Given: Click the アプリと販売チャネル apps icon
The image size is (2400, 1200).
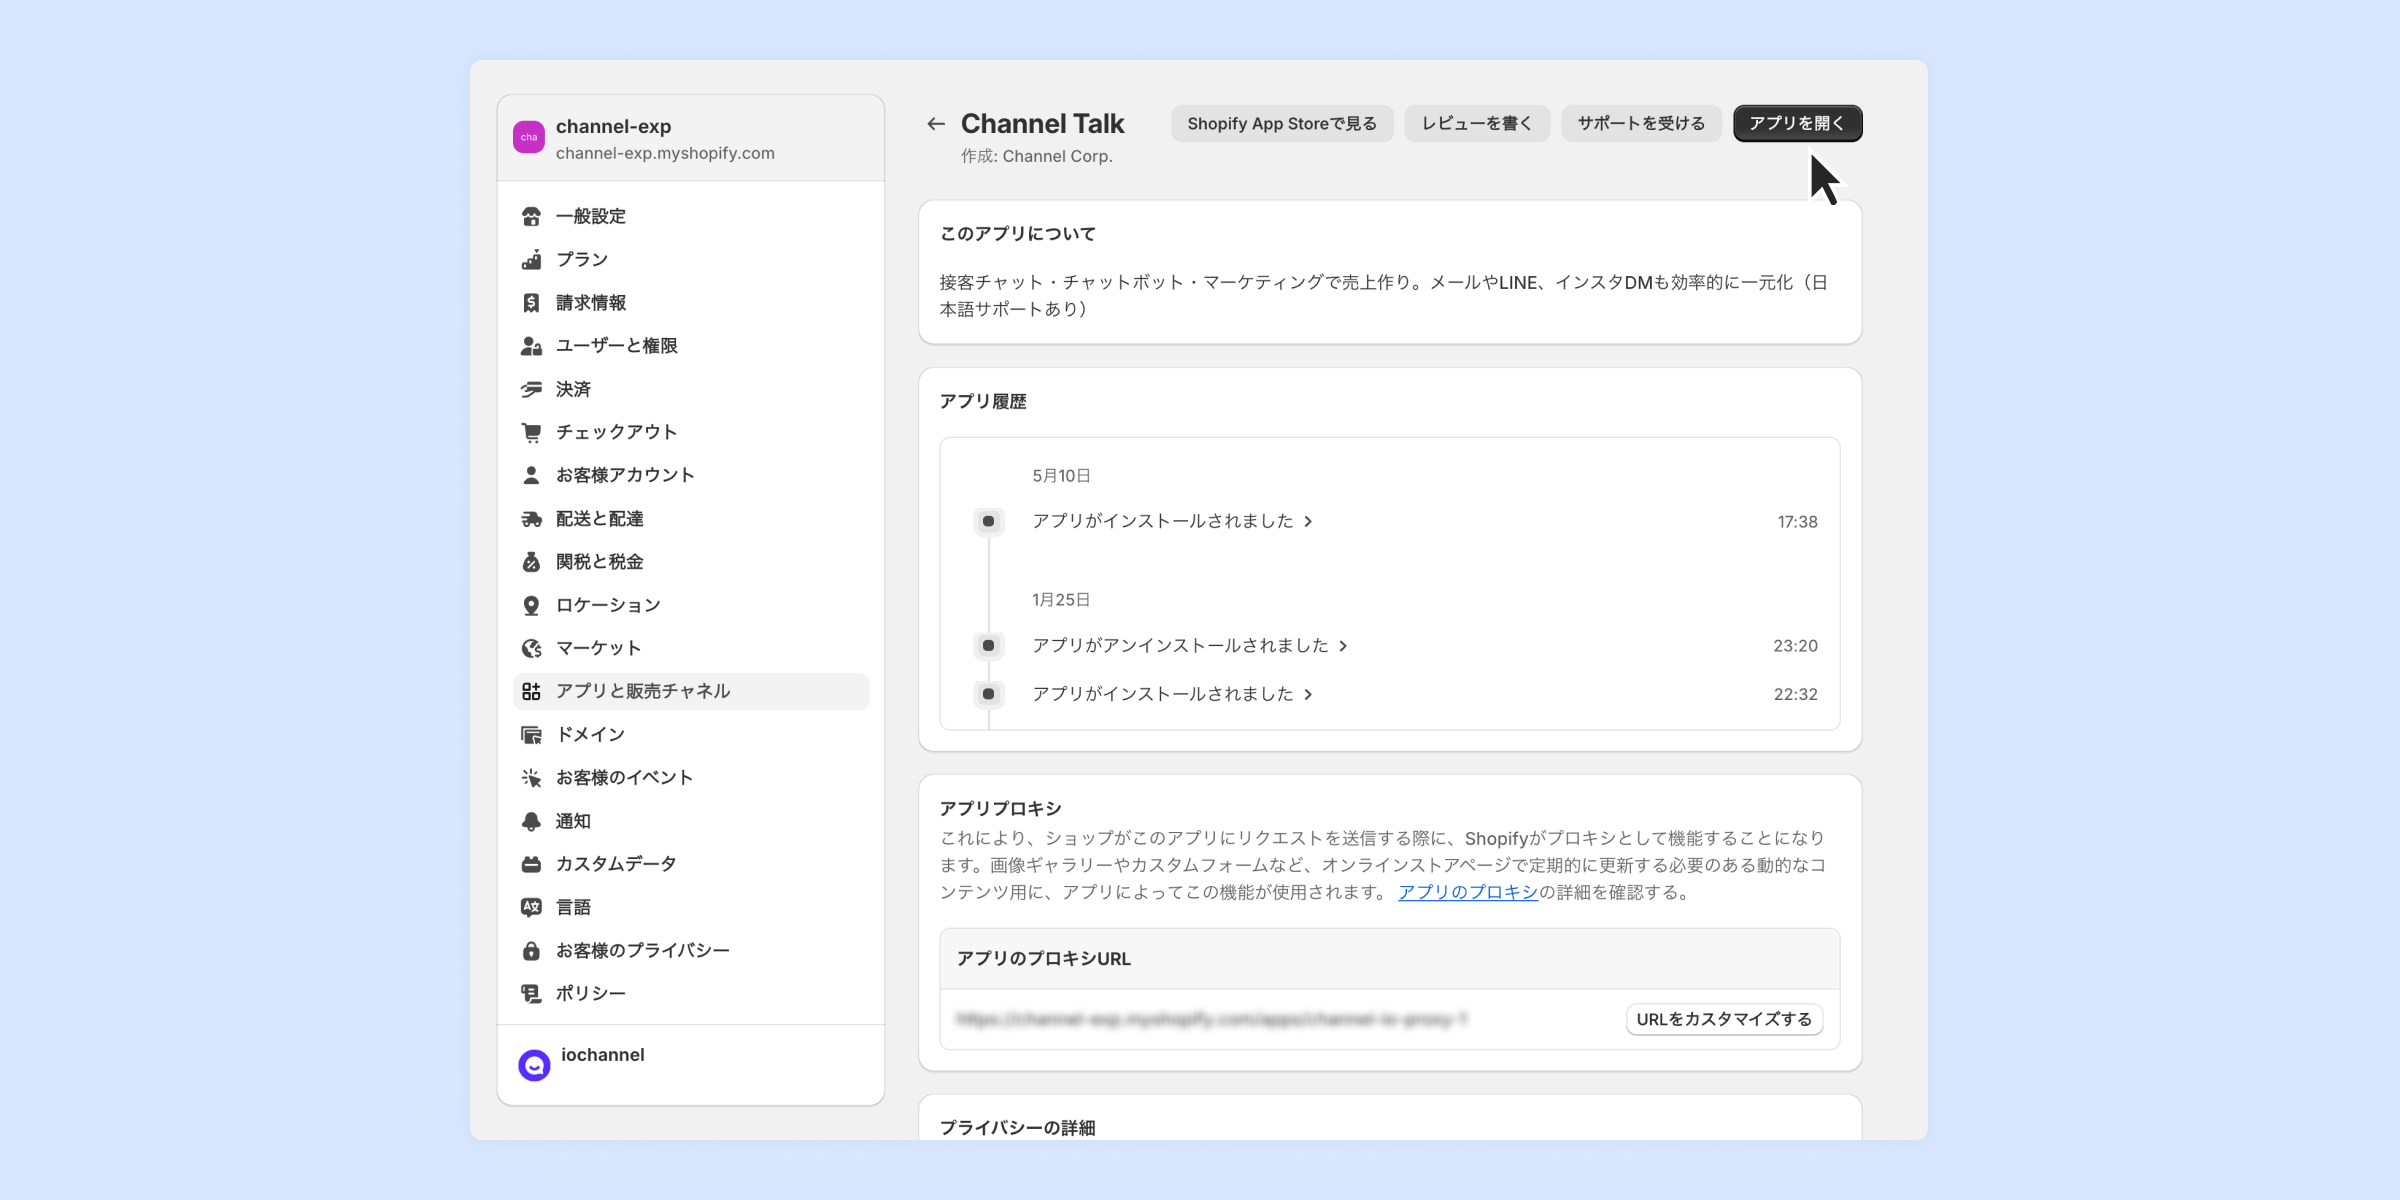Looking at the screenshot, I should tap(531, 691).
